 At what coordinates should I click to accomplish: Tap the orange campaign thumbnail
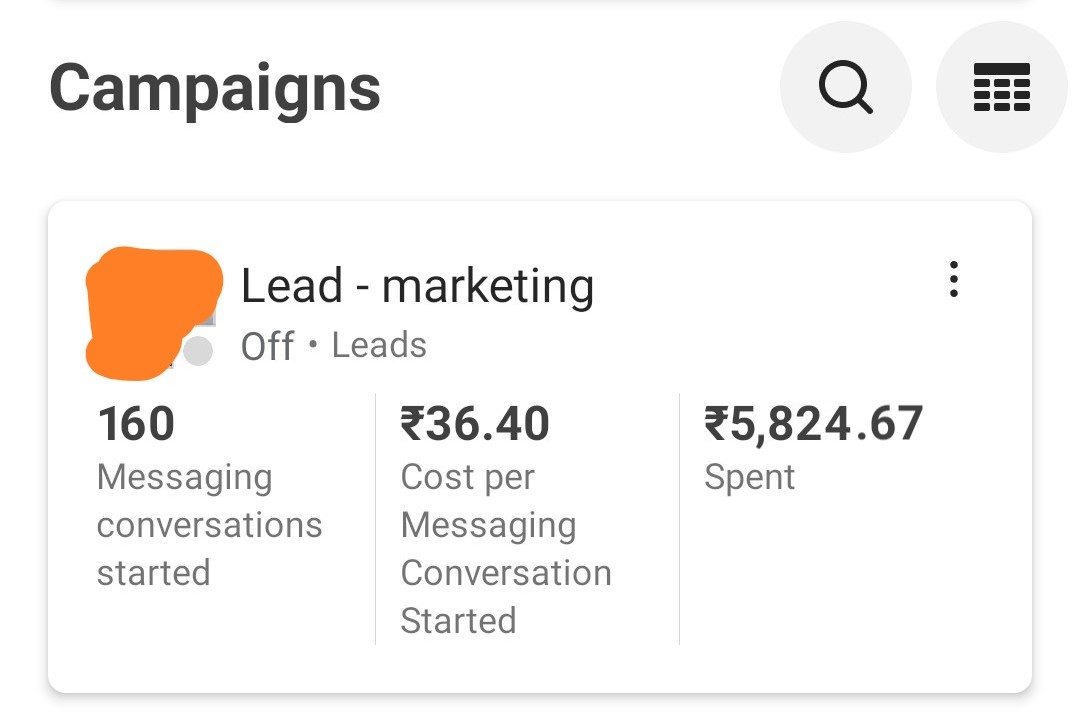150,310
